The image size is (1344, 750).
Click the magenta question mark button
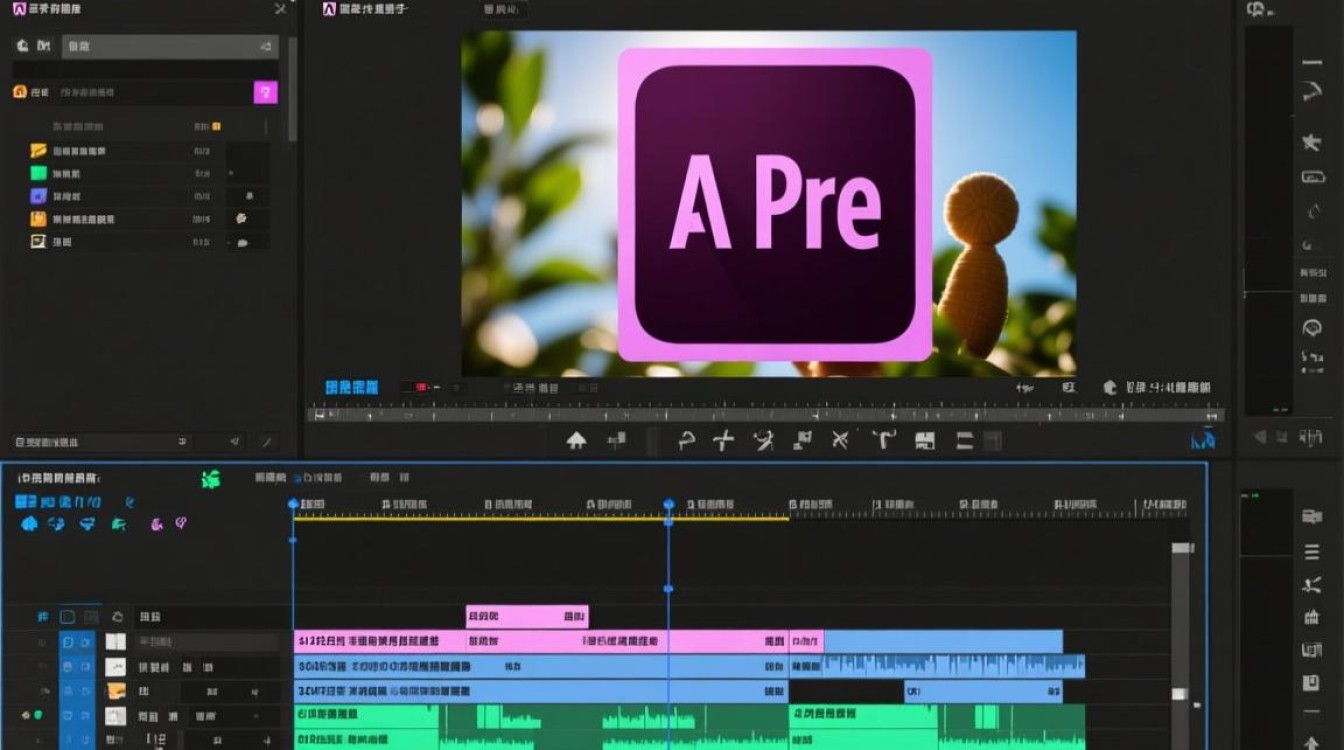(265, 93)
